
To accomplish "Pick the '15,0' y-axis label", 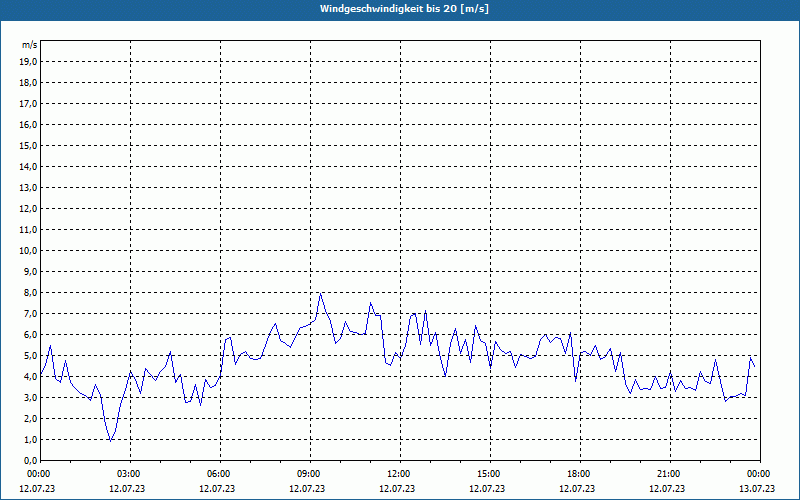I will pos(28,145).
